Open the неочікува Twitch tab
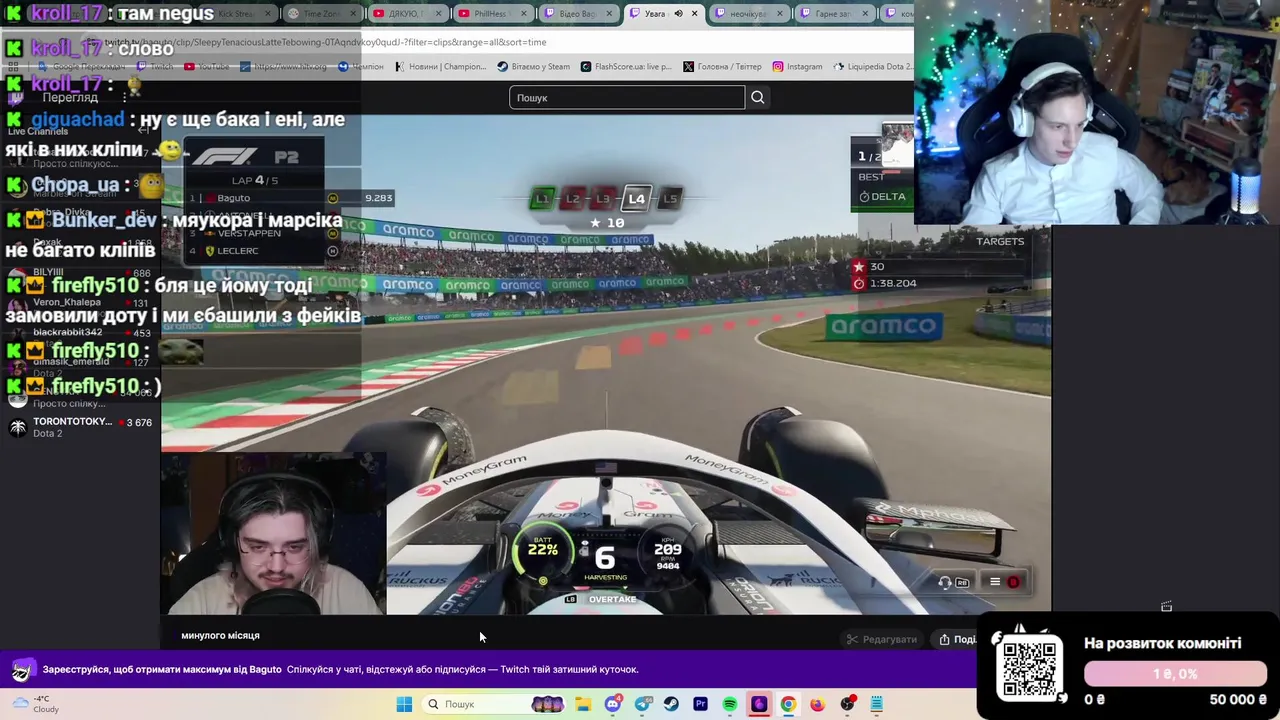The image size is (1280, 720). point(750,14)
